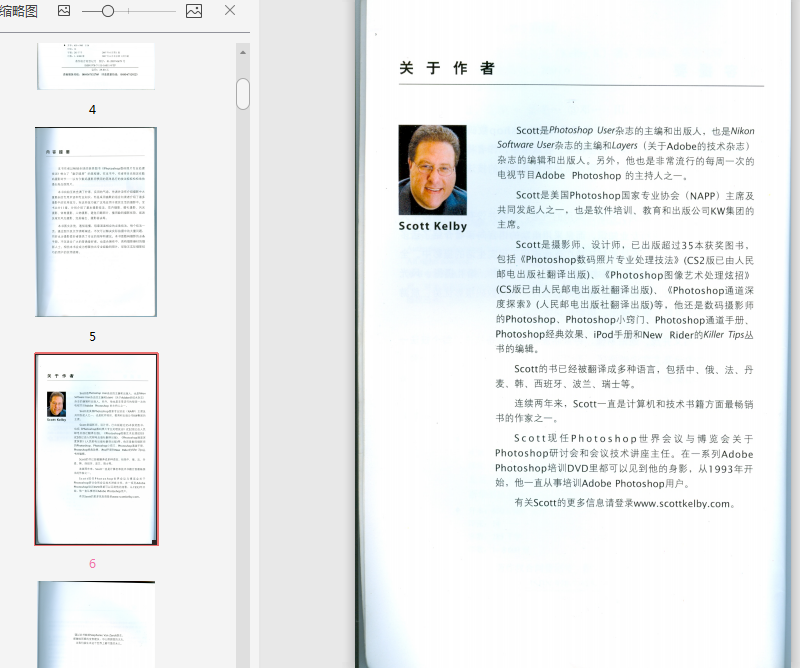
Task: Adjust the thumbnail size slider handle
Action: pyautogui.click(x=108, y=11)
